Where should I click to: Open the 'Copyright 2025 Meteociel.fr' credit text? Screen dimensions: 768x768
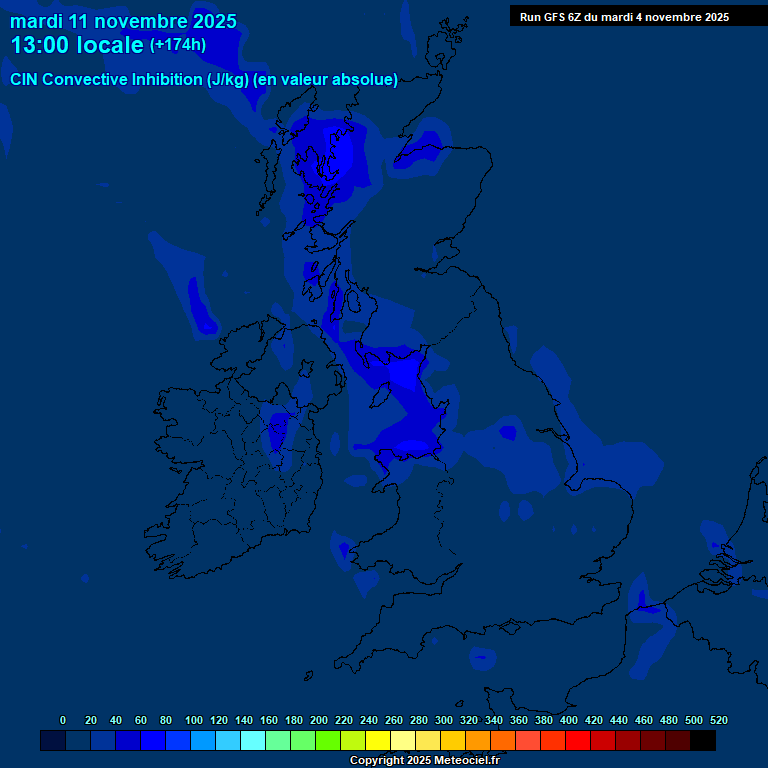[424, 761]
